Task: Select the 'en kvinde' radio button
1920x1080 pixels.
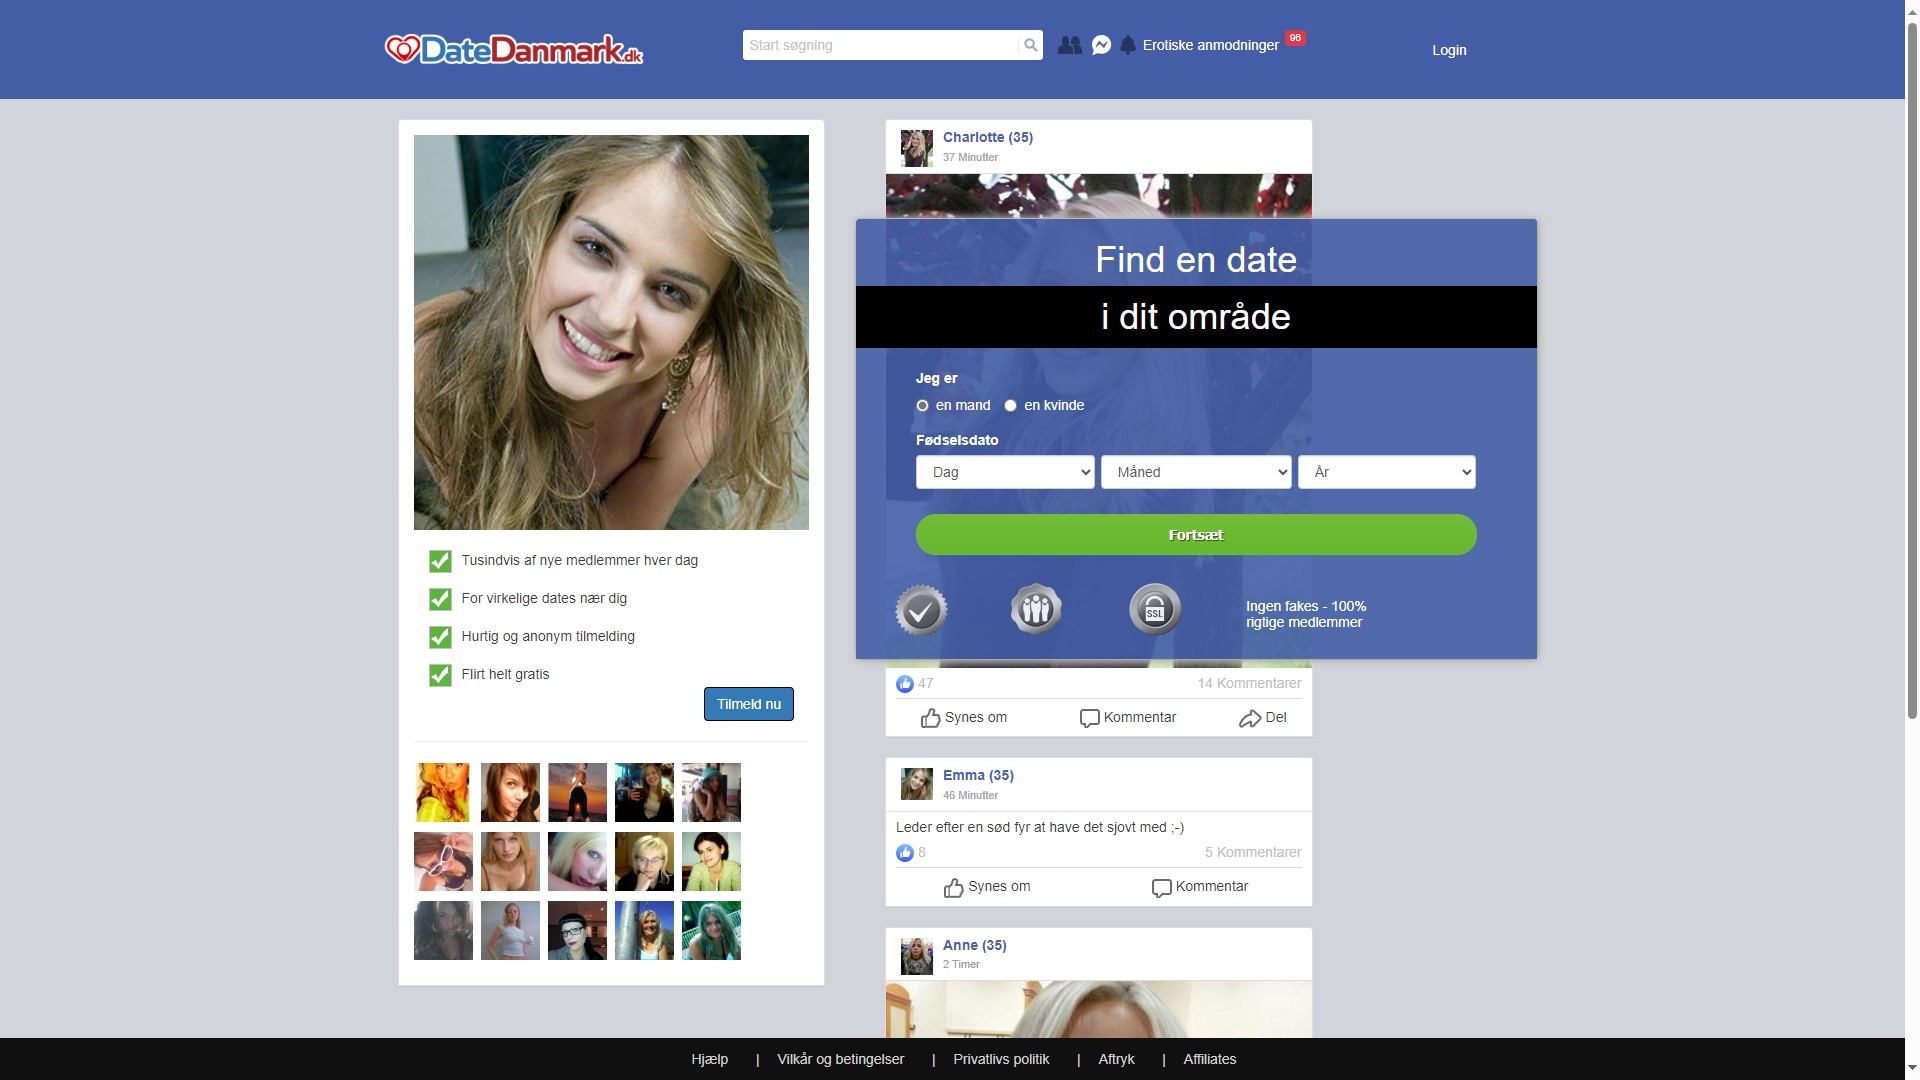Action: [1010, 406]
